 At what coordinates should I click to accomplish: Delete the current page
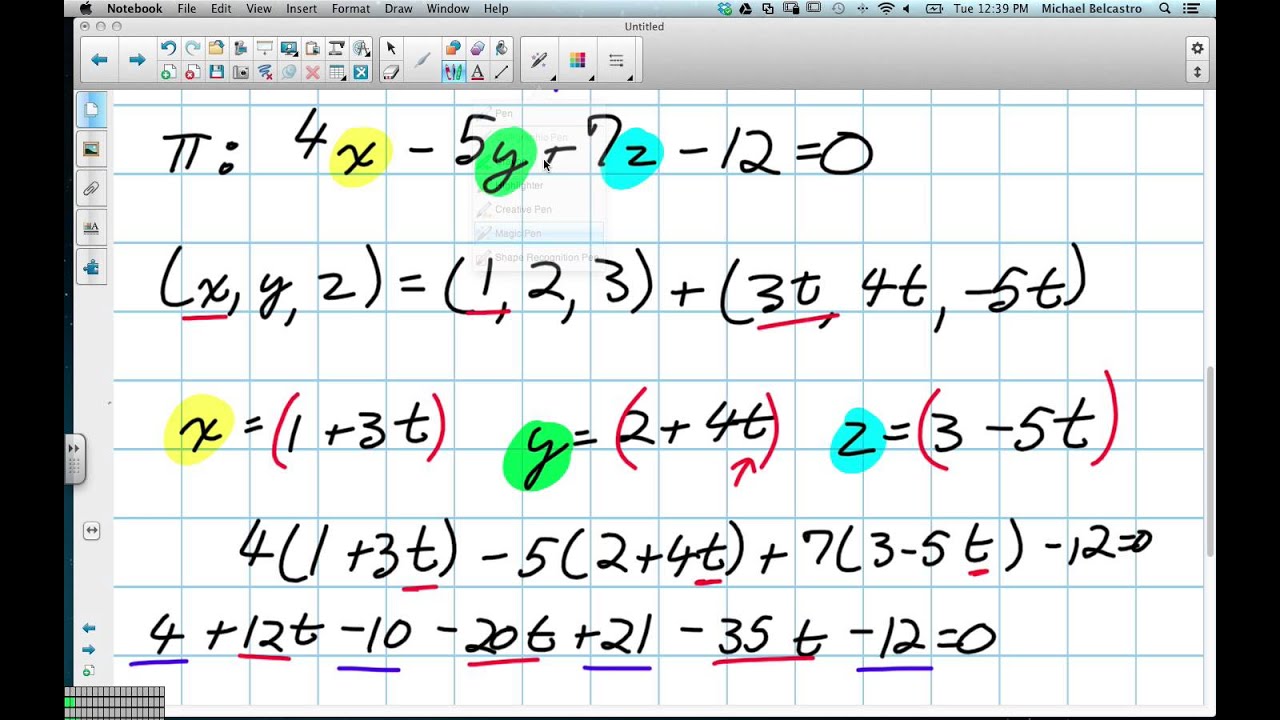click(x=192, y=72)
